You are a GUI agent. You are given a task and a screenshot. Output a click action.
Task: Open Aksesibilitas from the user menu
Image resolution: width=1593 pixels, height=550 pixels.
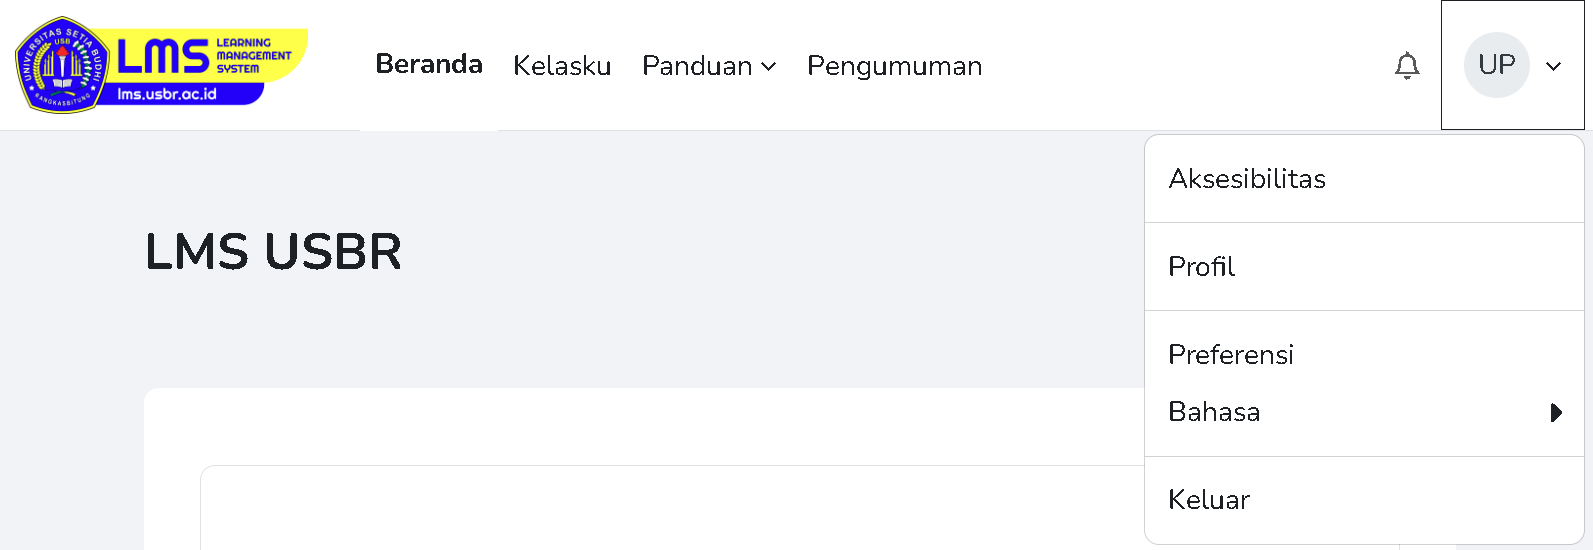1247,179
